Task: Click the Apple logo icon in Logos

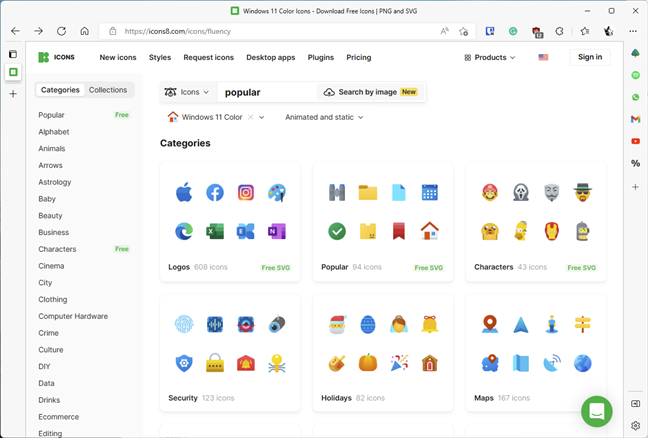Action: click(184, 192)
